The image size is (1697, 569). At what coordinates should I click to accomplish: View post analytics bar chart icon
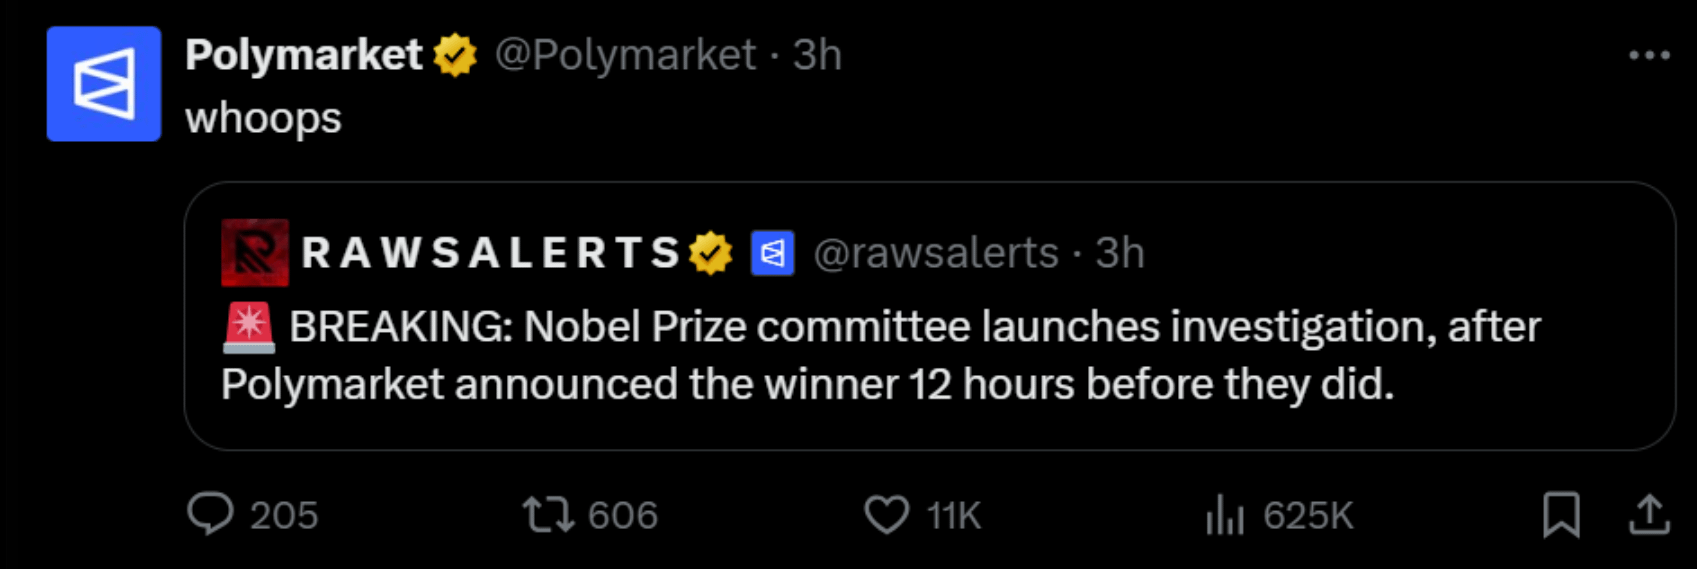1224,516
